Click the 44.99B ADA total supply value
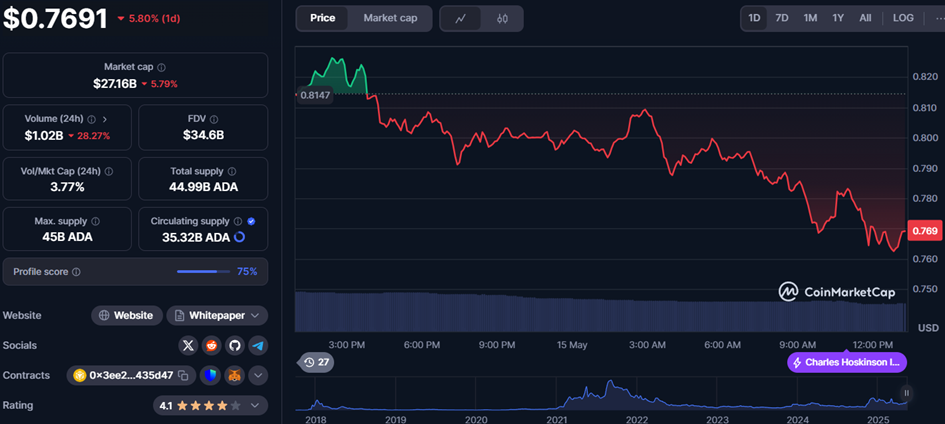This screenshot has height=424, width=945. coord(204,187)
